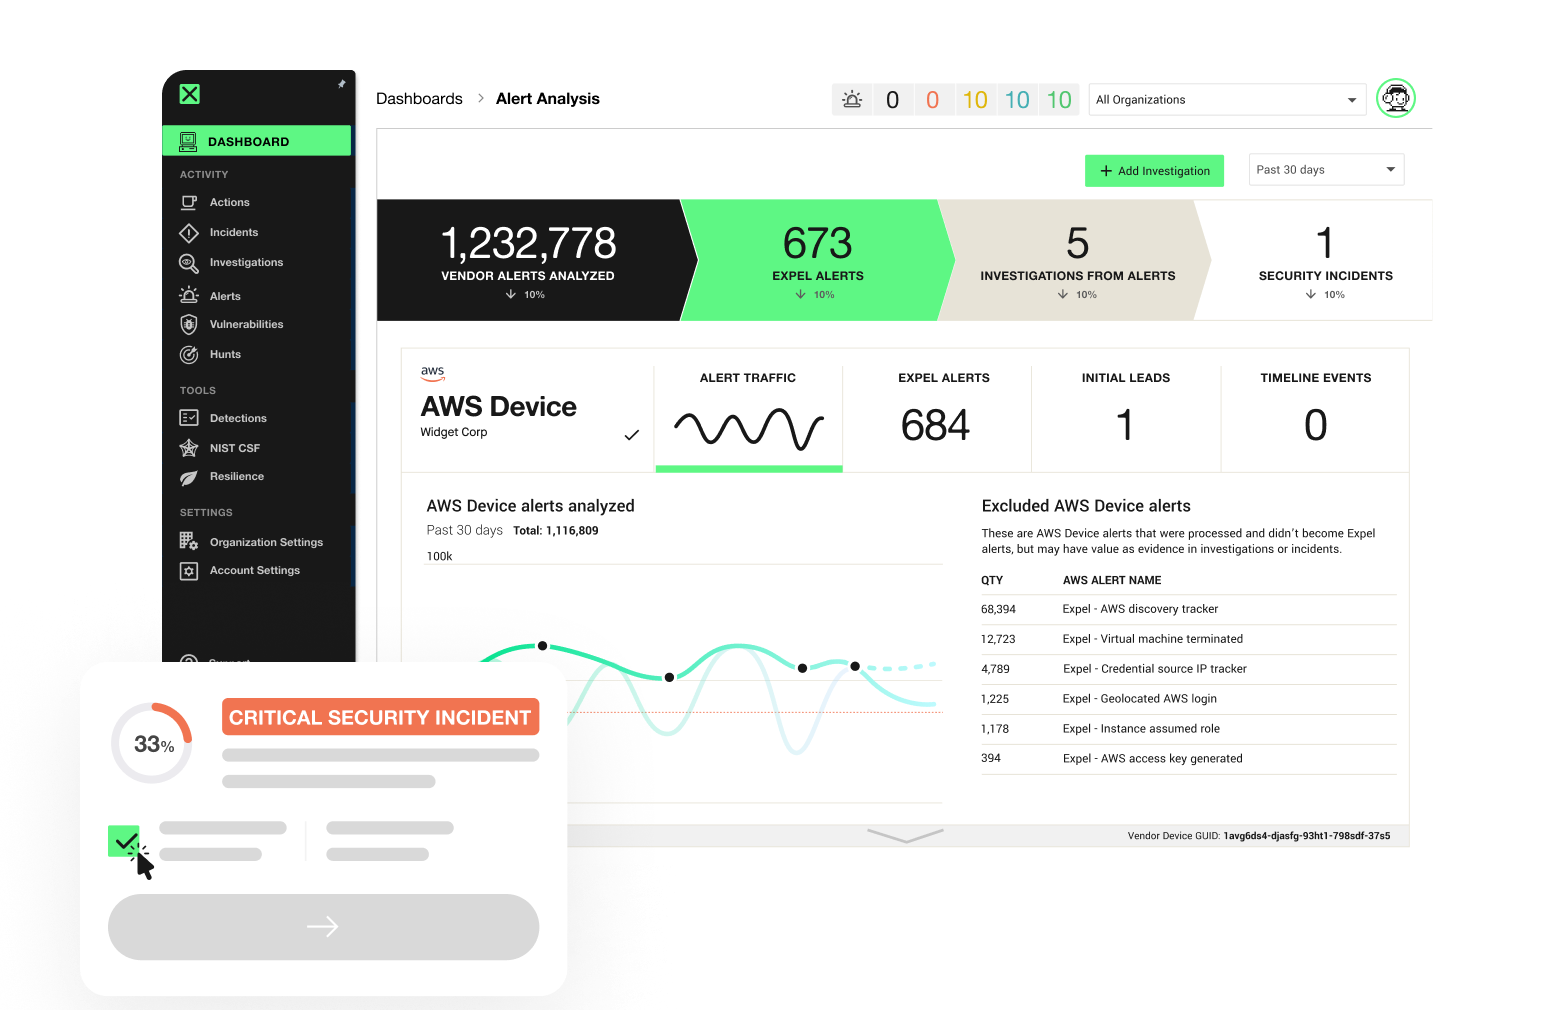Click the Vulnerabilities shield icon
The width and height of the screenshot is (1560, 1010).
point(188,325)
